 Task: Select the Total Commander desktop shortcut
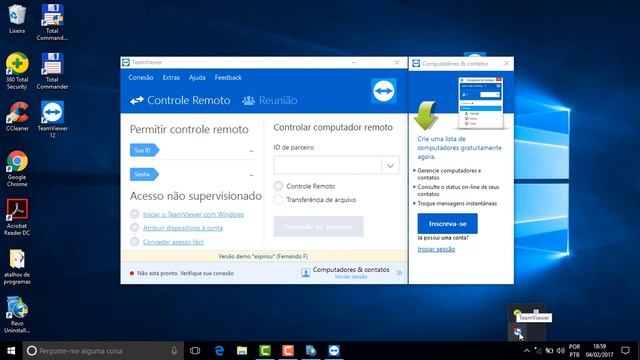52,71
